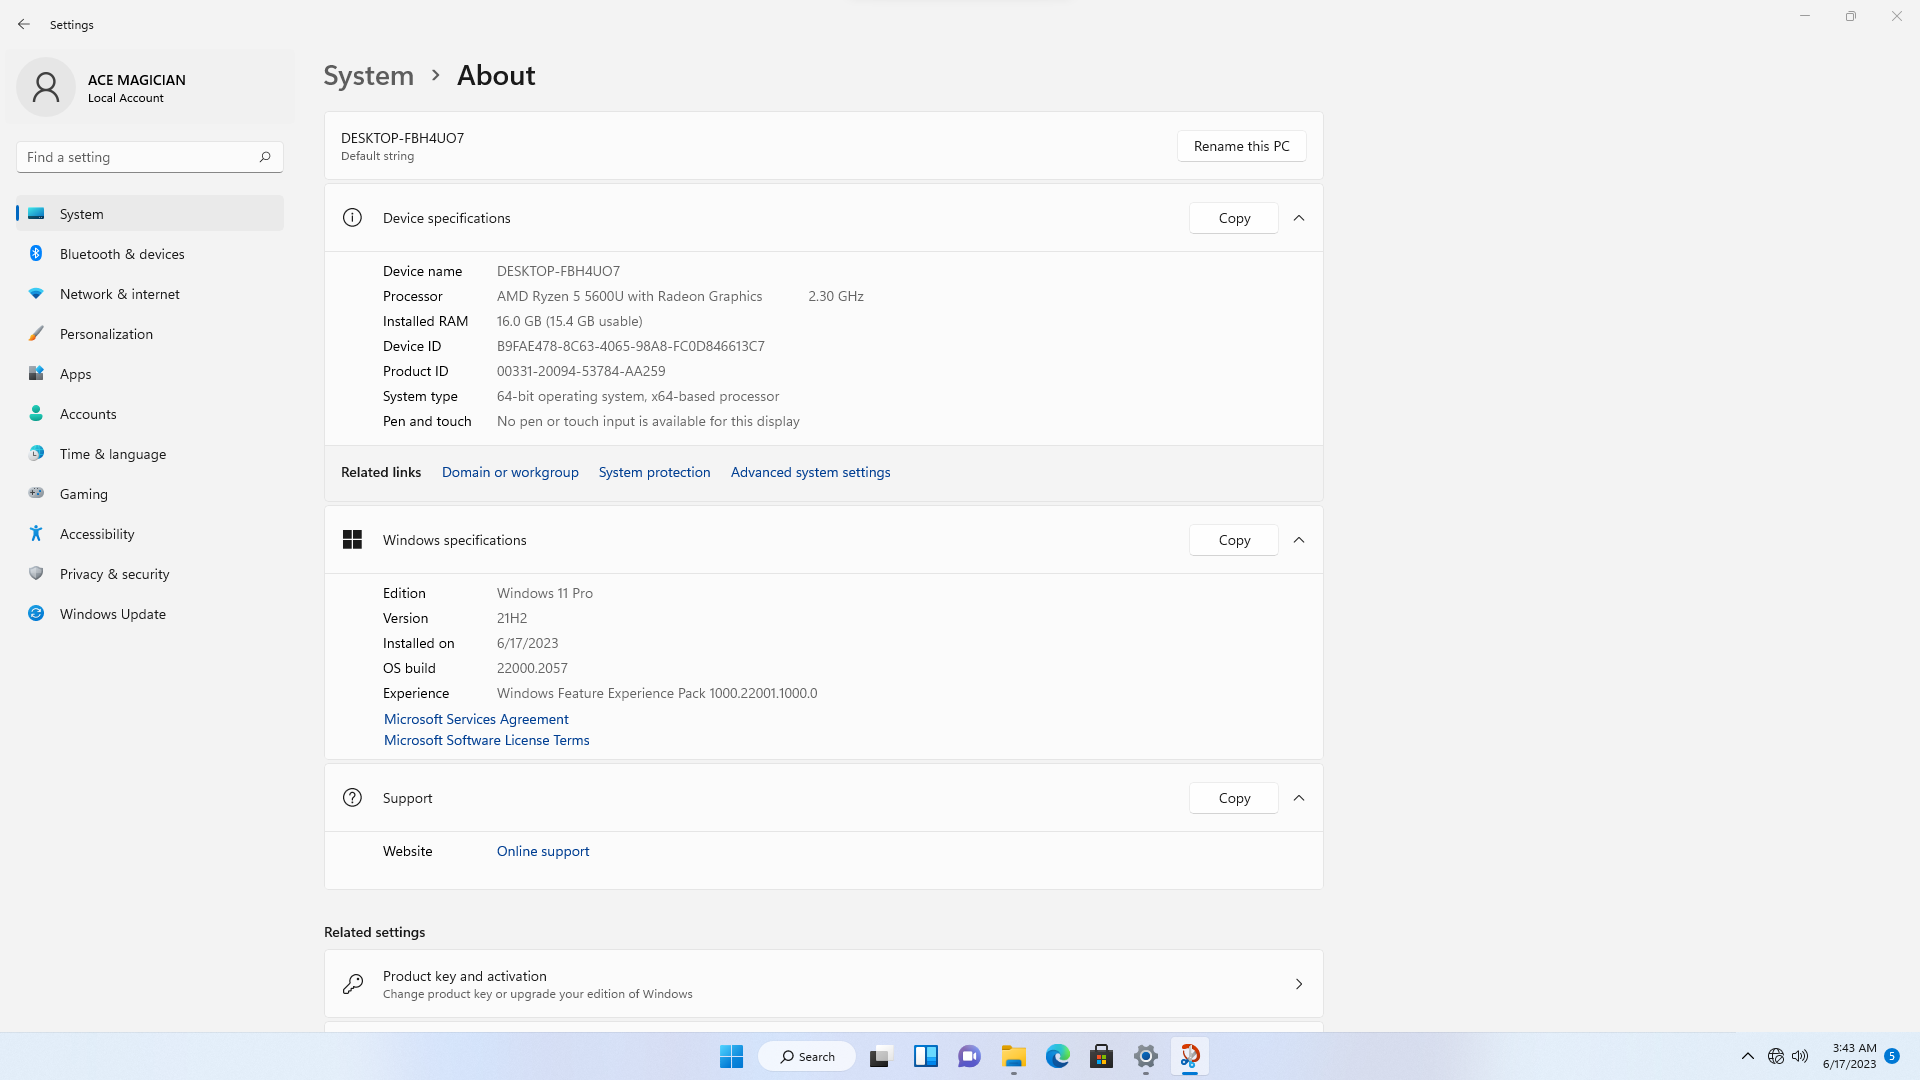Open Advanced system settings link
The image size is (1920, 1080).
810,472
